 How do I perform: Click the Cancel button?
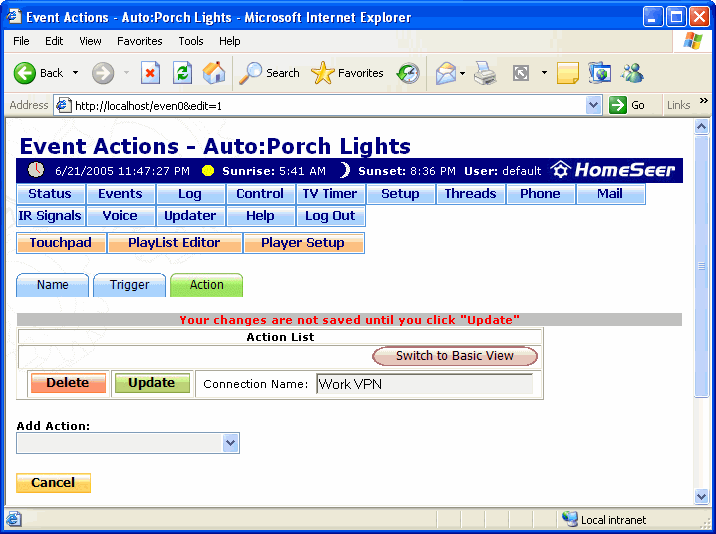(x=53, y=483)
